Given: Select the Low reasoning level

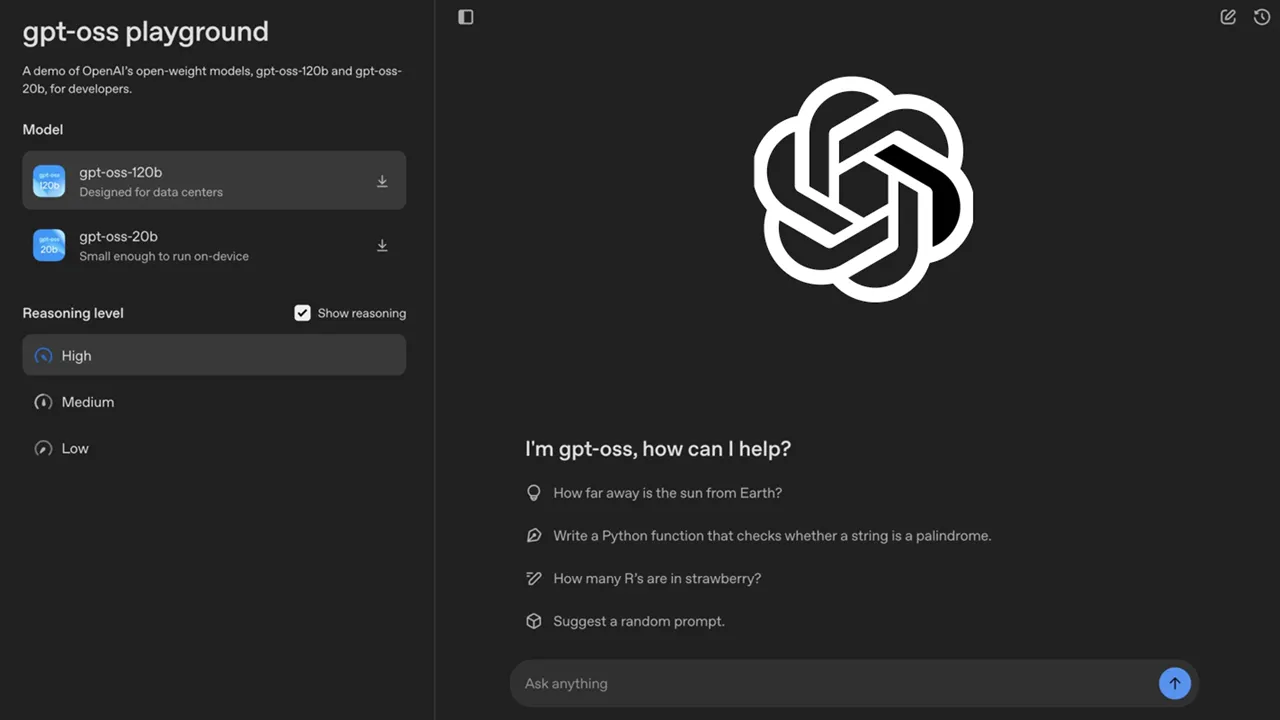Looking at the screenshot, I should coord(75,448).
